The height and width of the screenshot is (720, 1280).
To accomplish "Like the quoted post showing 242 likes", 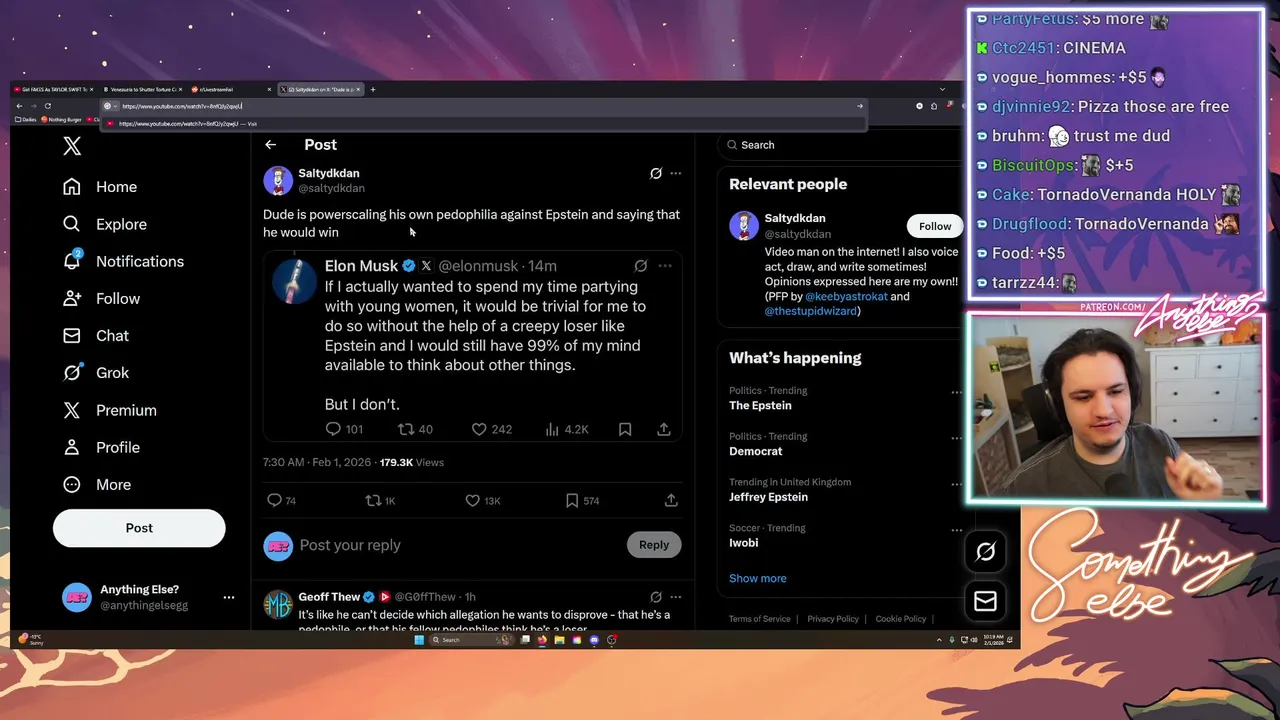I will pyautogui.click(x=479, y=429).
